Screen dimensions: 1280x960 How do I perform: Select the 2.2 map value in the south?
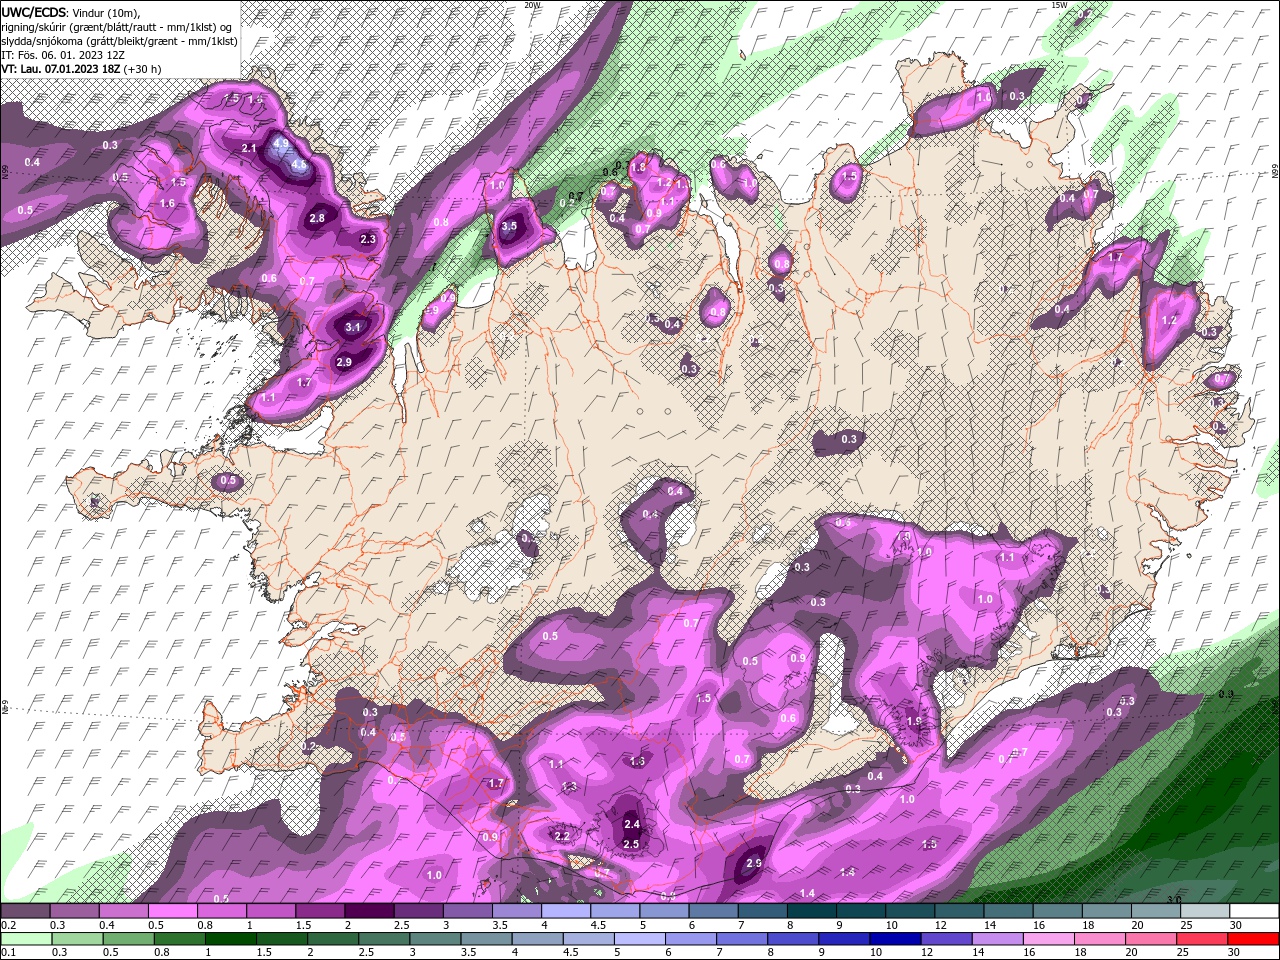[x=562, y=836]
